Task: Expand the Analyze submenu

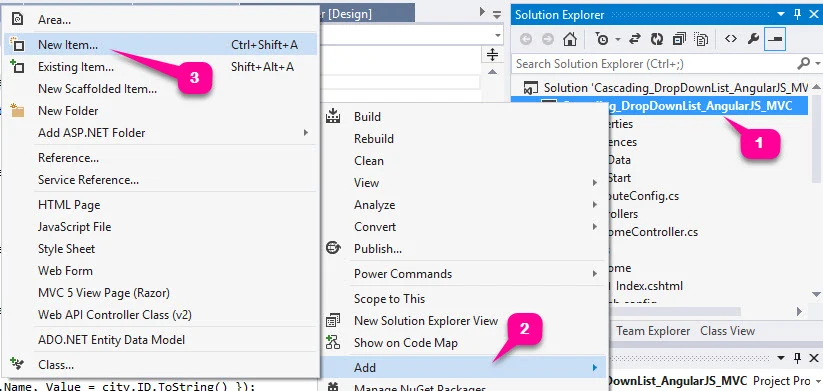Action: coord(465,205)
